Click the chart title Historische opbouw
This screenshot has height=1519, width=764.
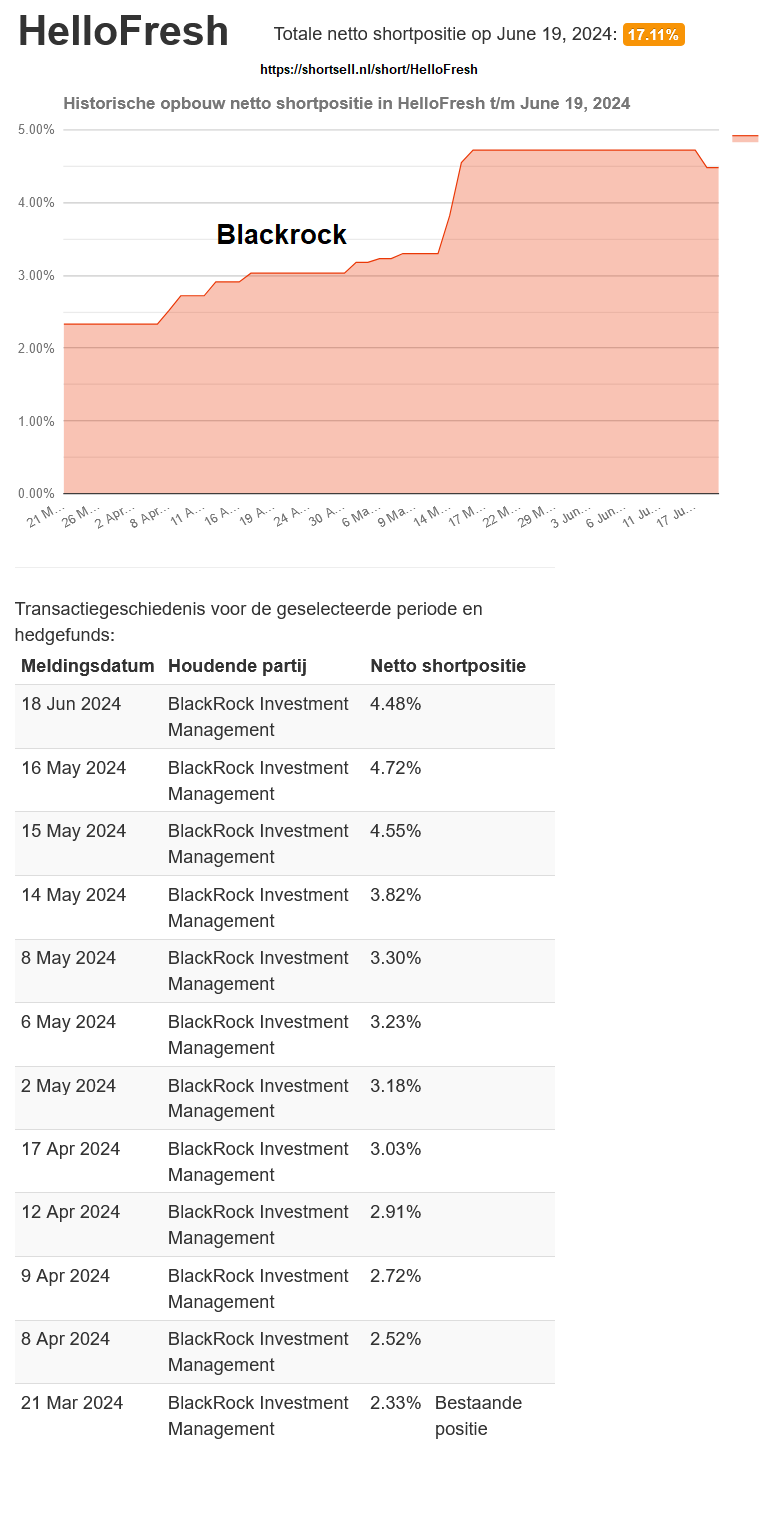[x=346, y=103]
